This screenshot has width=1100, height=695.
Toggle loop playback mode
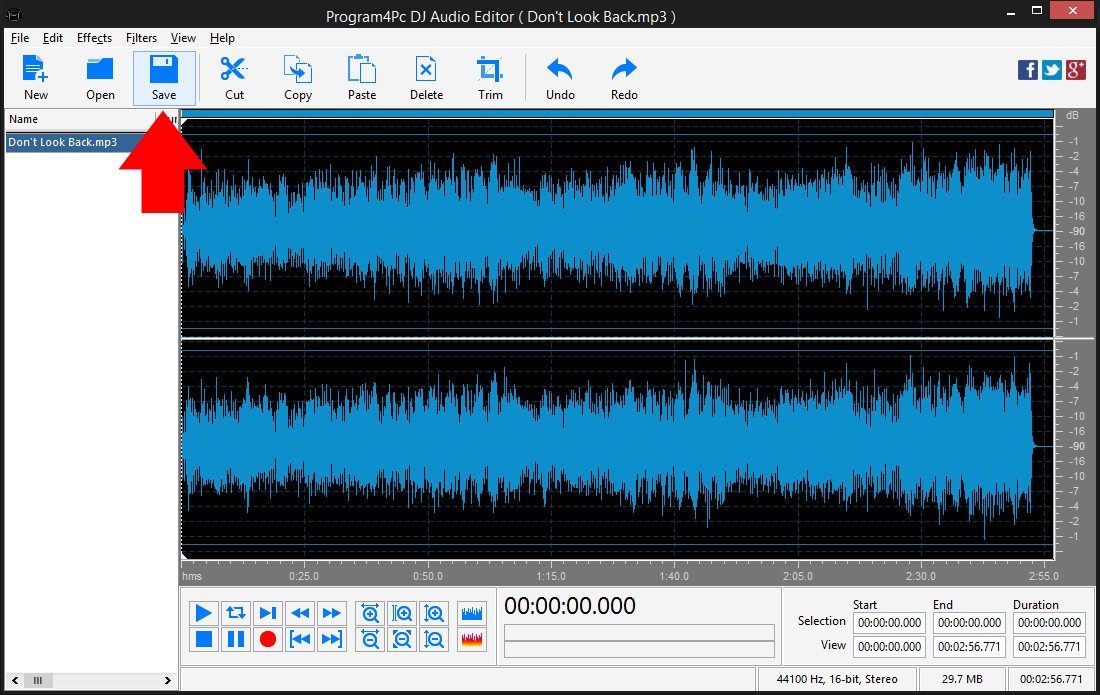[235, 613]
